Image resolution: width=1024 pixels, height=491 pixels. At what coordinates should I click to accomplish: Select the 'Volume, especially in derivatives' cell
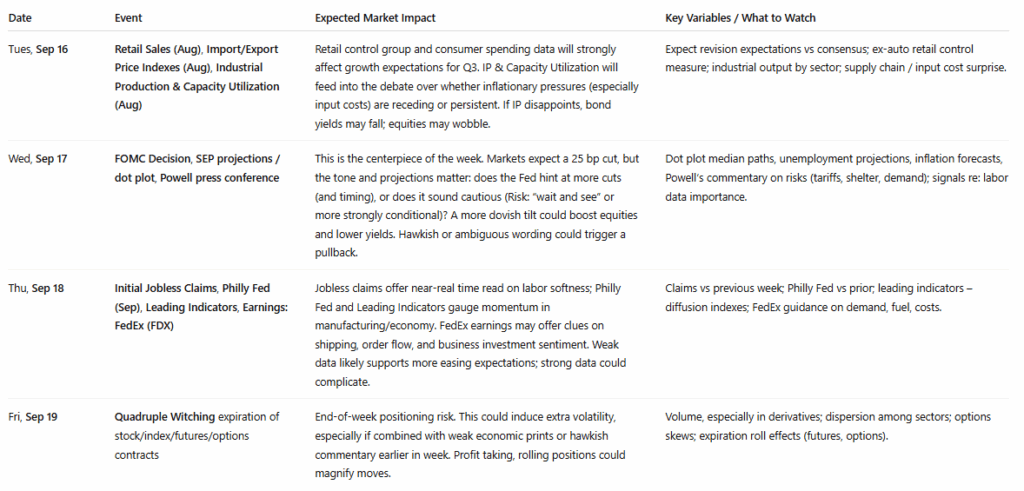(825, 424)
